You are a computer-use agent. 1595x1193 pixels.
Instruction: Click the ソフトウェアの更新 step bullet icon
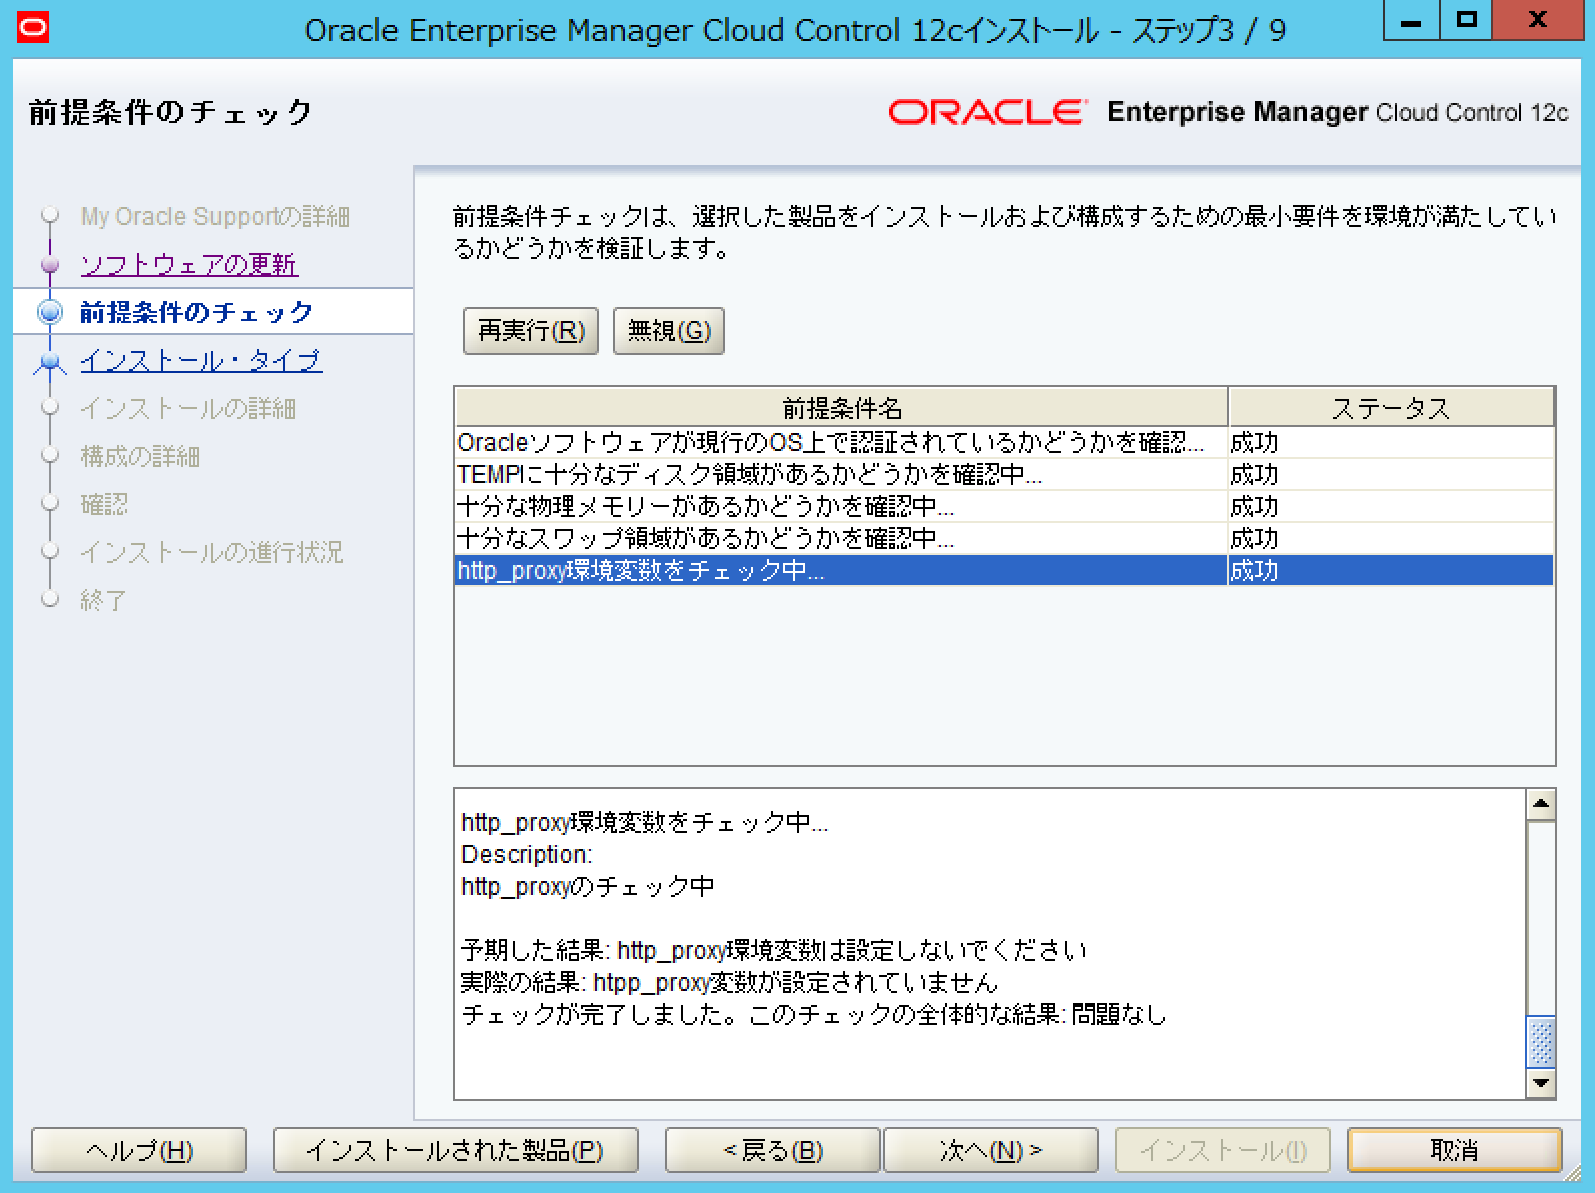point(50,265)
